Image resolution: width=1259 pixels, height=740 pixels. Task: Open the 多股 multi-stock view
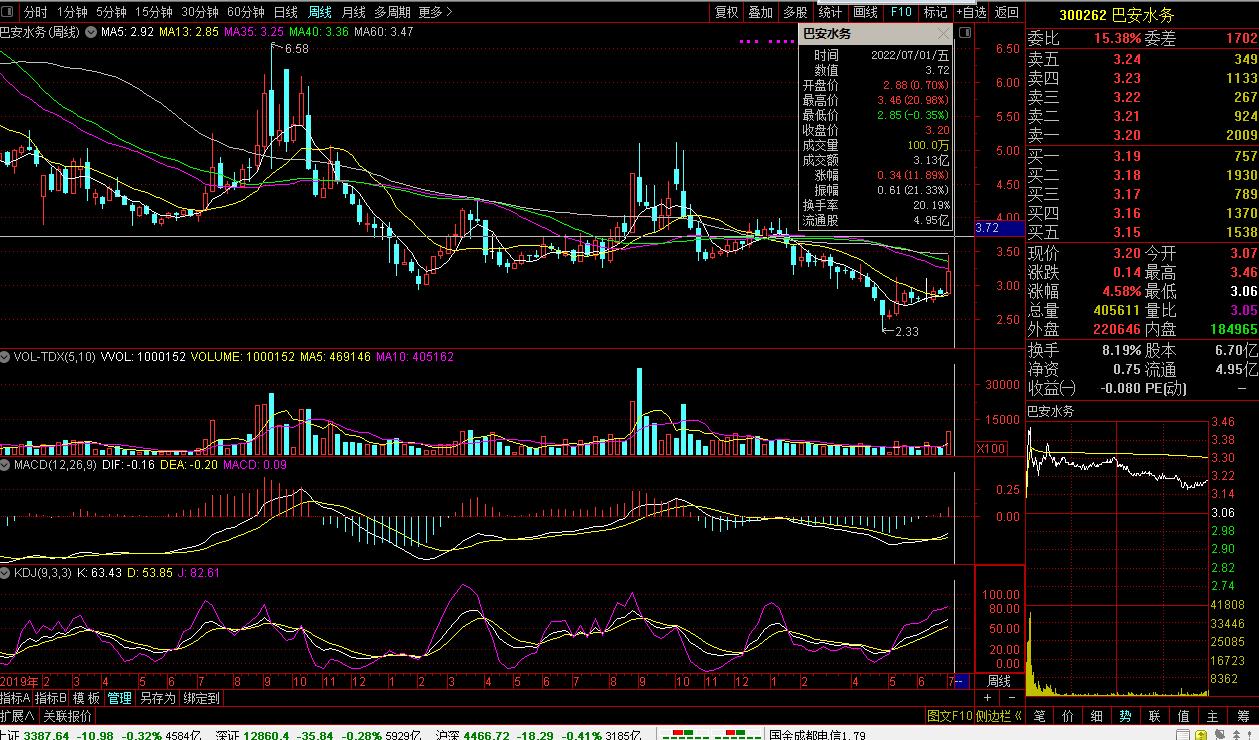click(x=795, y=12)
